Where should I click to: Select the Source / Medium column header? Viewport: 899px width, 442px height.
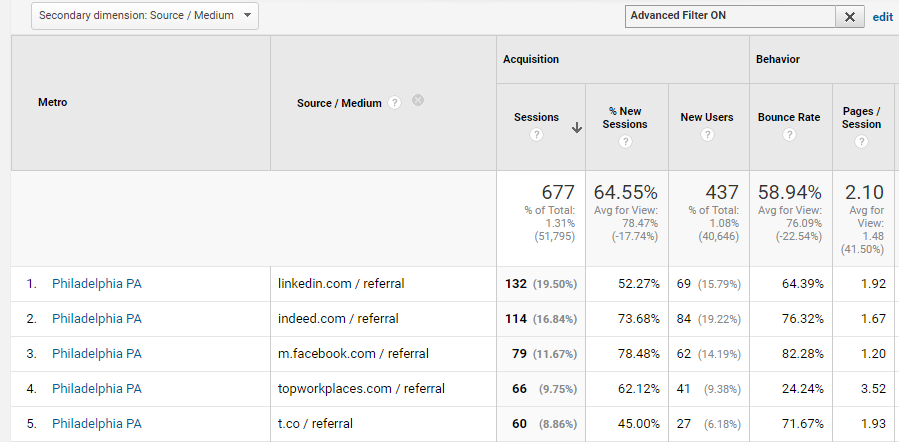(339, 103)
